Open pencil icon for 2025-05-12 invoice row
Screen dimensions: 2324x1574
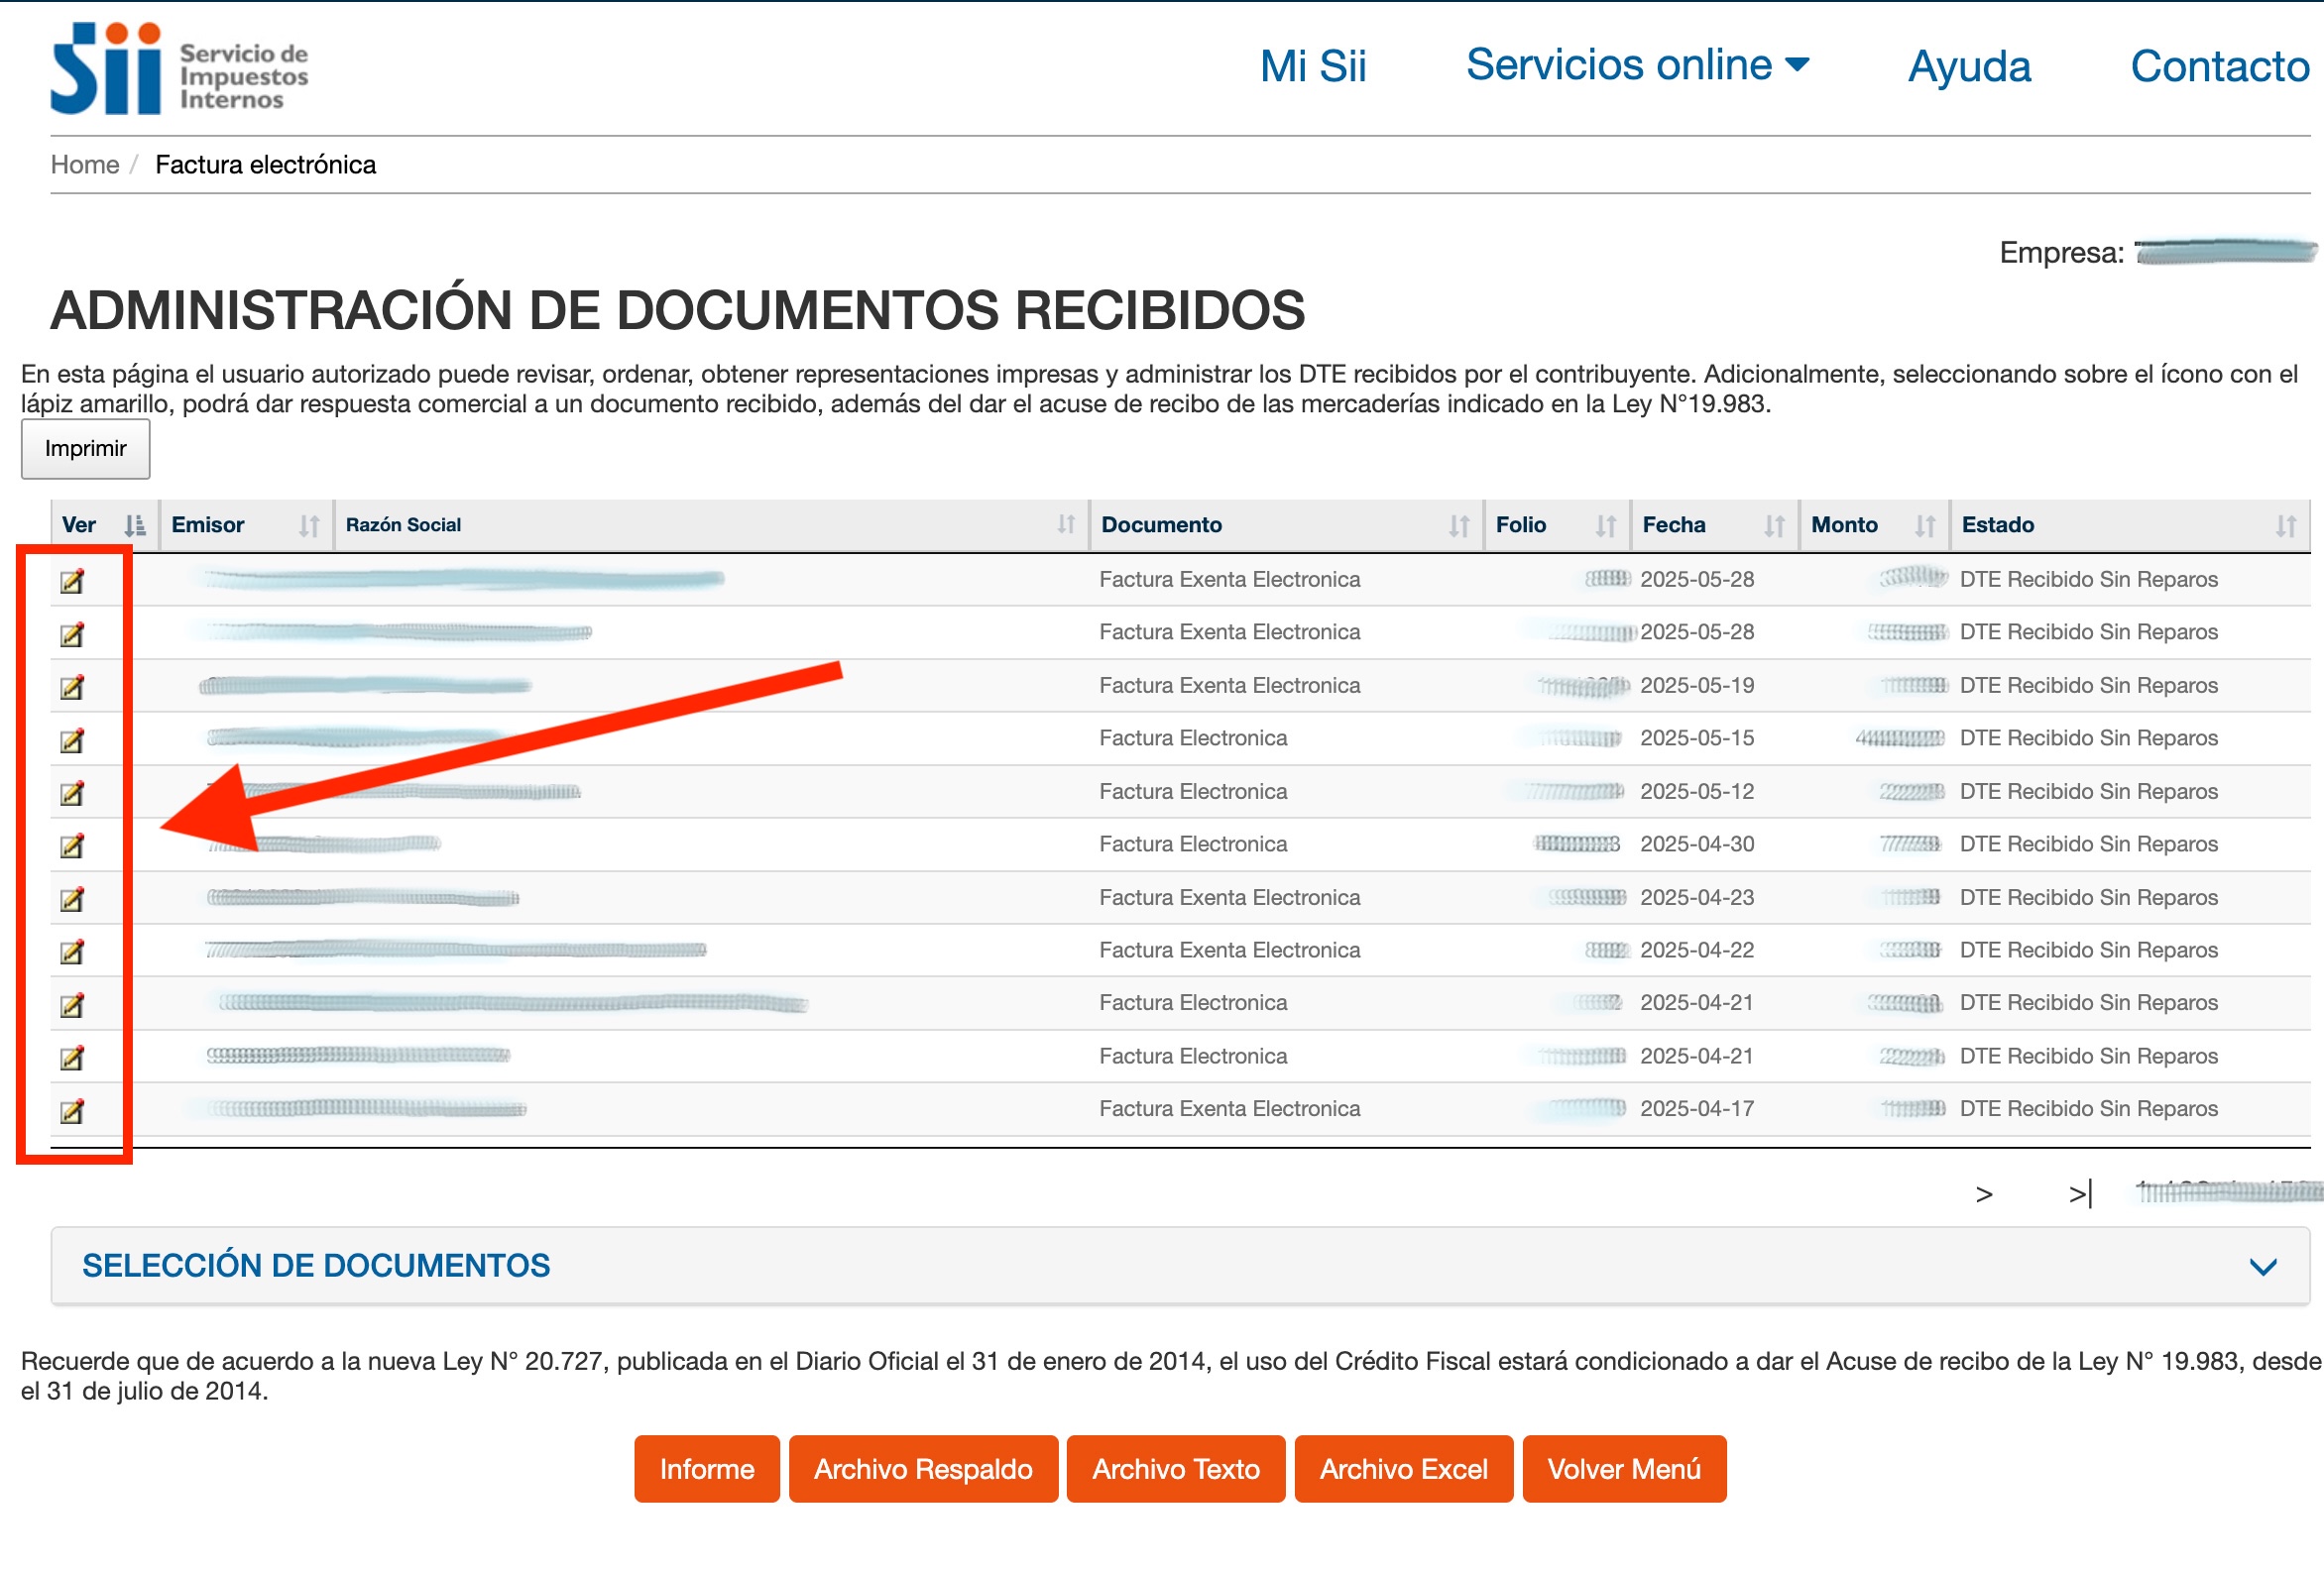(x=72, y=793)
